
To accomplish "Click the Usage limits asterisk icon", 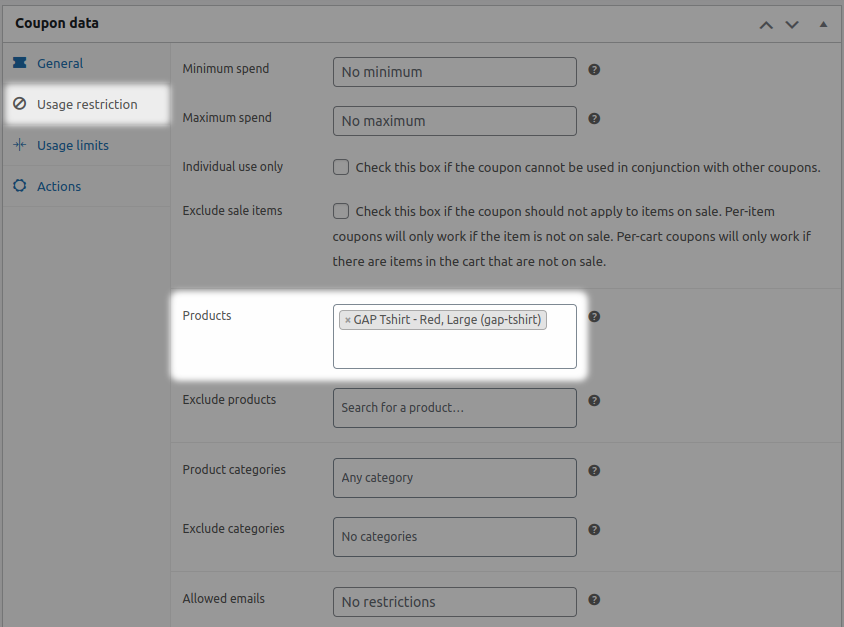I will click(20, 145).
